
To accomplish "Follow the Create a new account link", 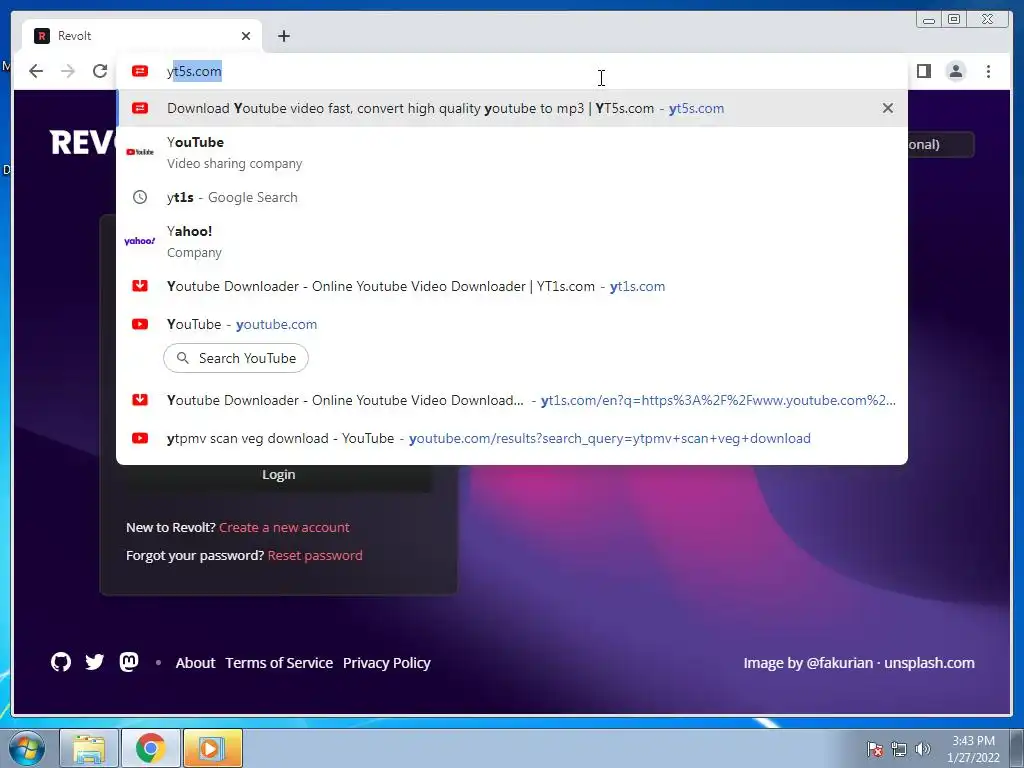I will point(284,527).
